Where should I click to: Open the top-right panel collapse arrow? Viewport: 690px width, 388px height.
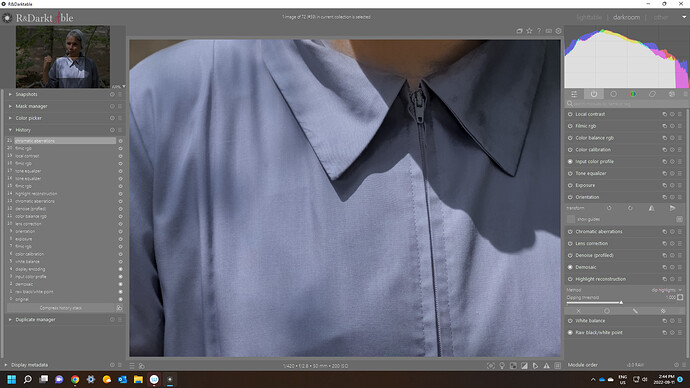(684, 17)
